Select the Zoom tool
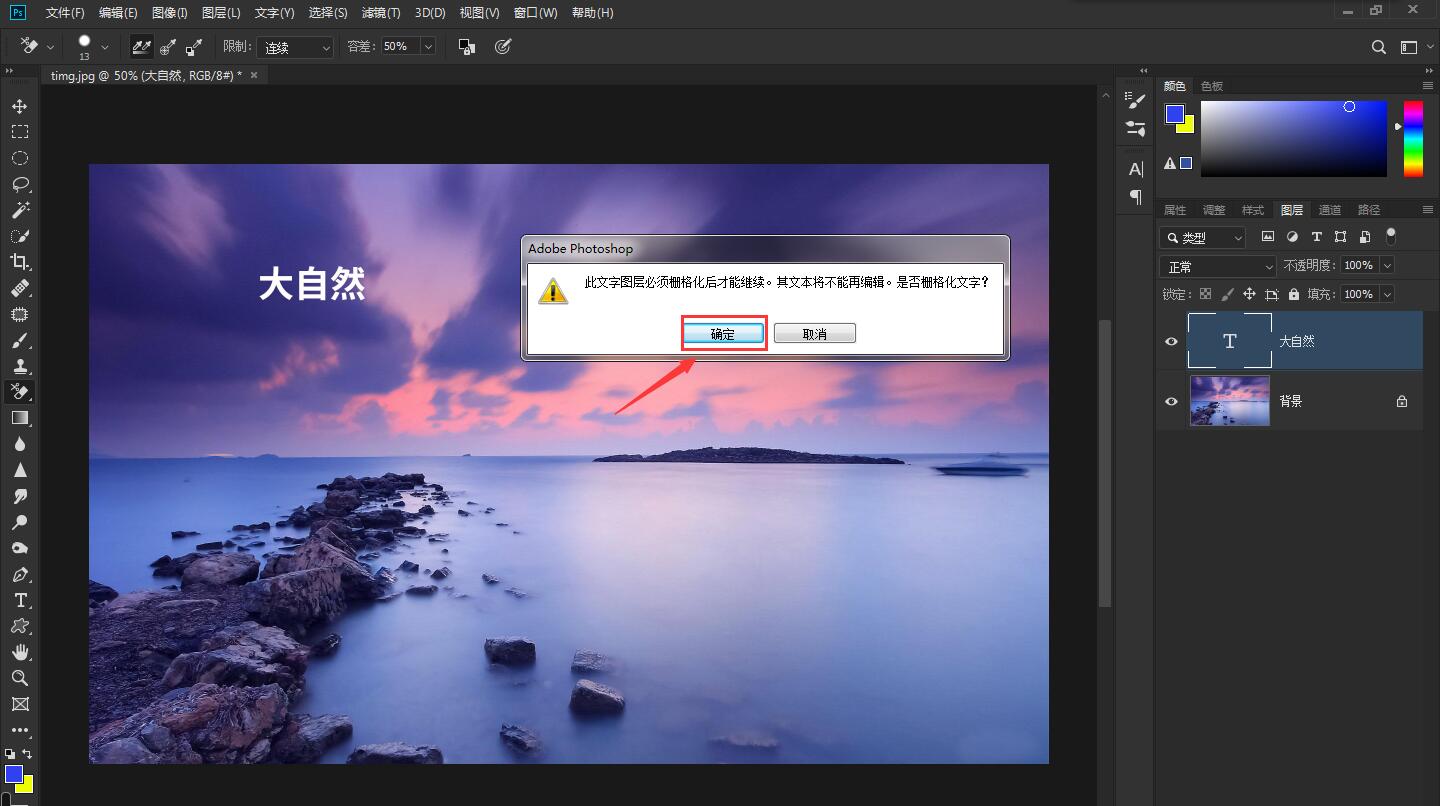The height and width of the screenshot is (806, 1440). (20, 678)
